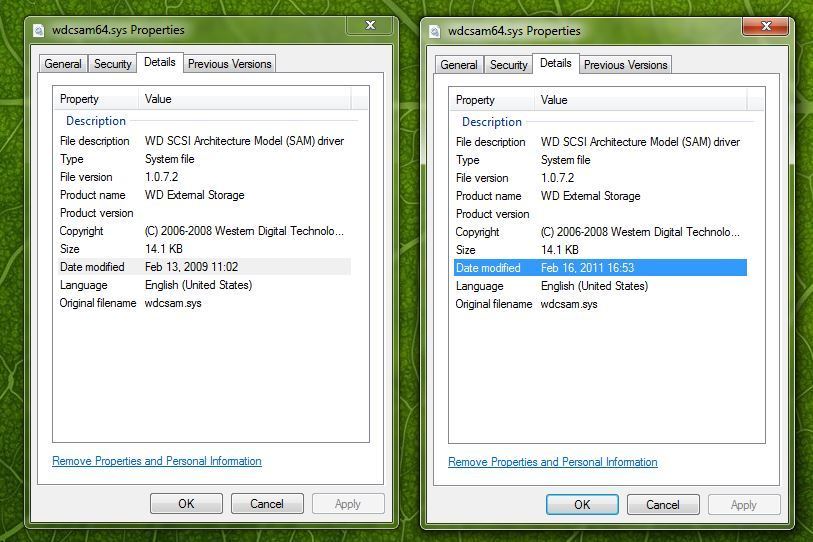Open General tab in right Properties window
Screen dimensions: 813x542
[459, 65]
